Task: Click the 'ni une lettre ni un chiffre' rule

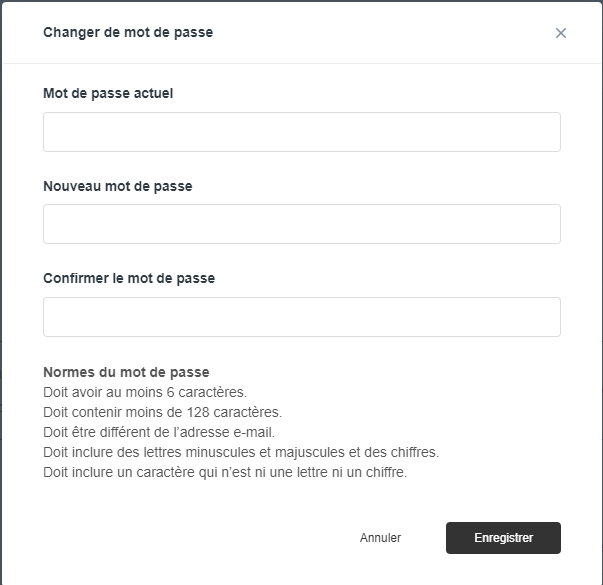Action: [x=225, y=472]
